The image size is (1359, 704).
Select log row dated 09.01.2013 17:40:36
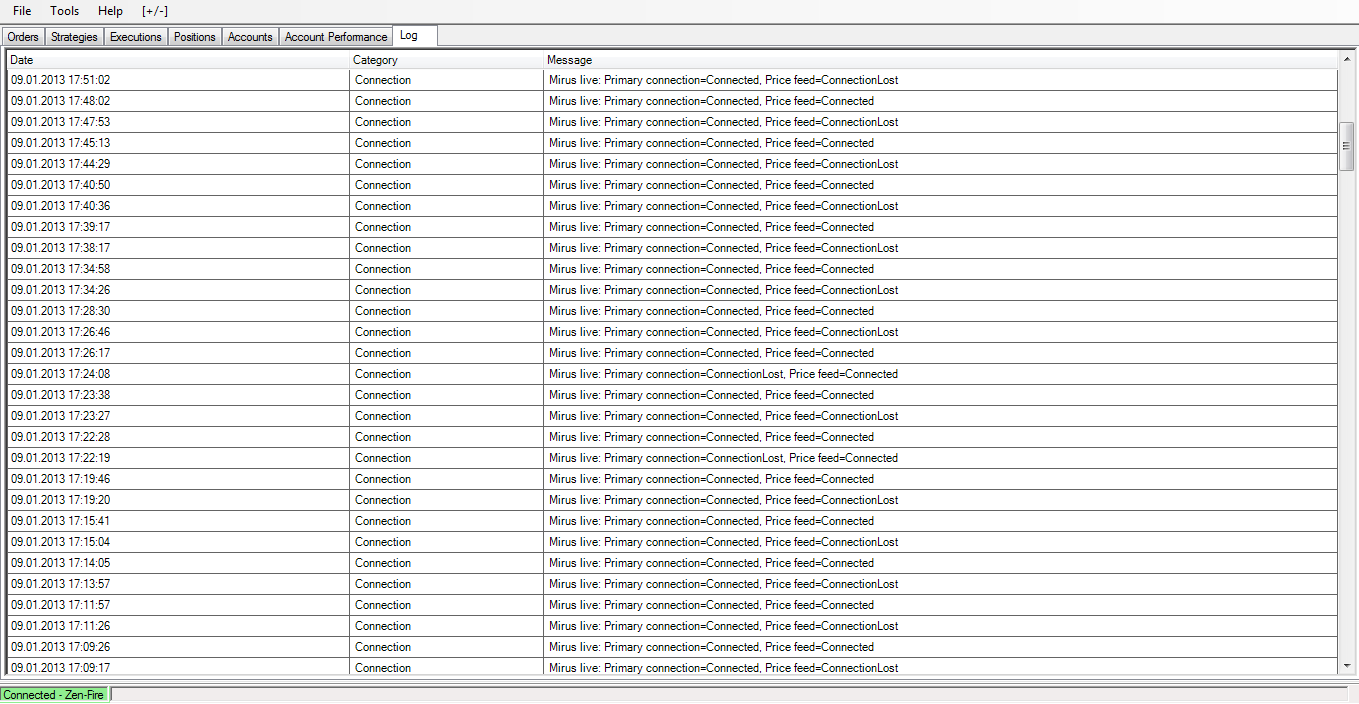click(x=672, y=206)
